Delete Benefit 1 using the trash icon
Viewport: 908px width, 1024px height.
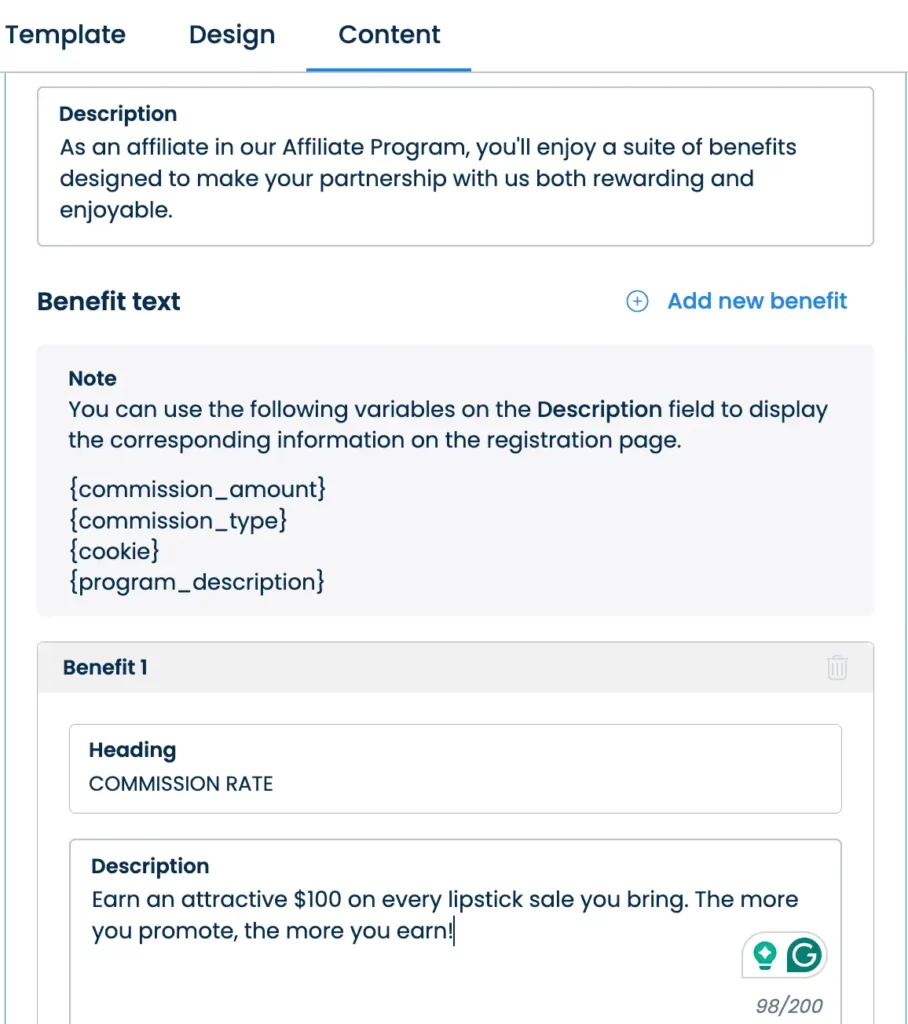click(837, 668)
